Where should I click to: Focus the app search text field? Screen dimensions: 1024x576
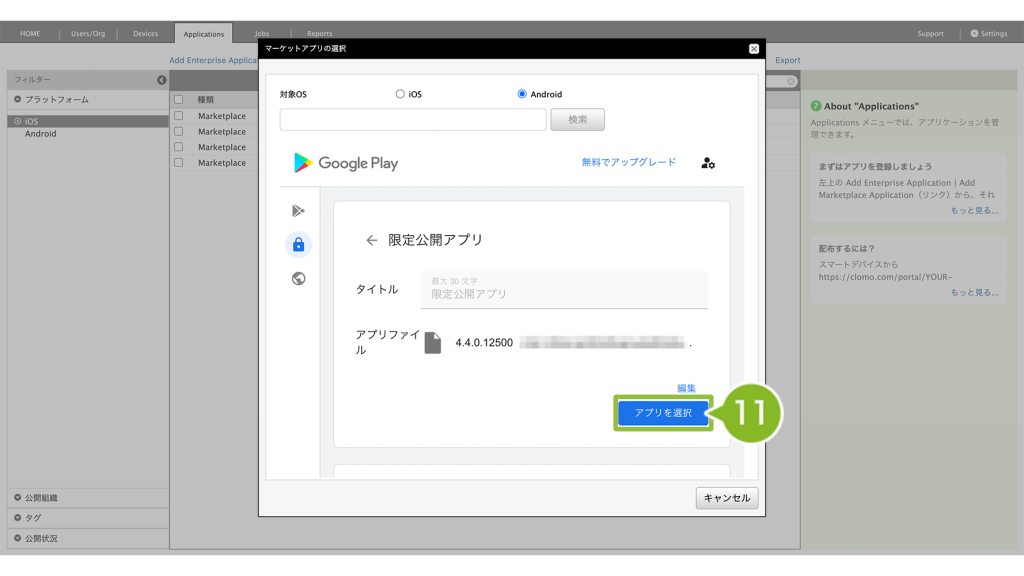(413, 120)
